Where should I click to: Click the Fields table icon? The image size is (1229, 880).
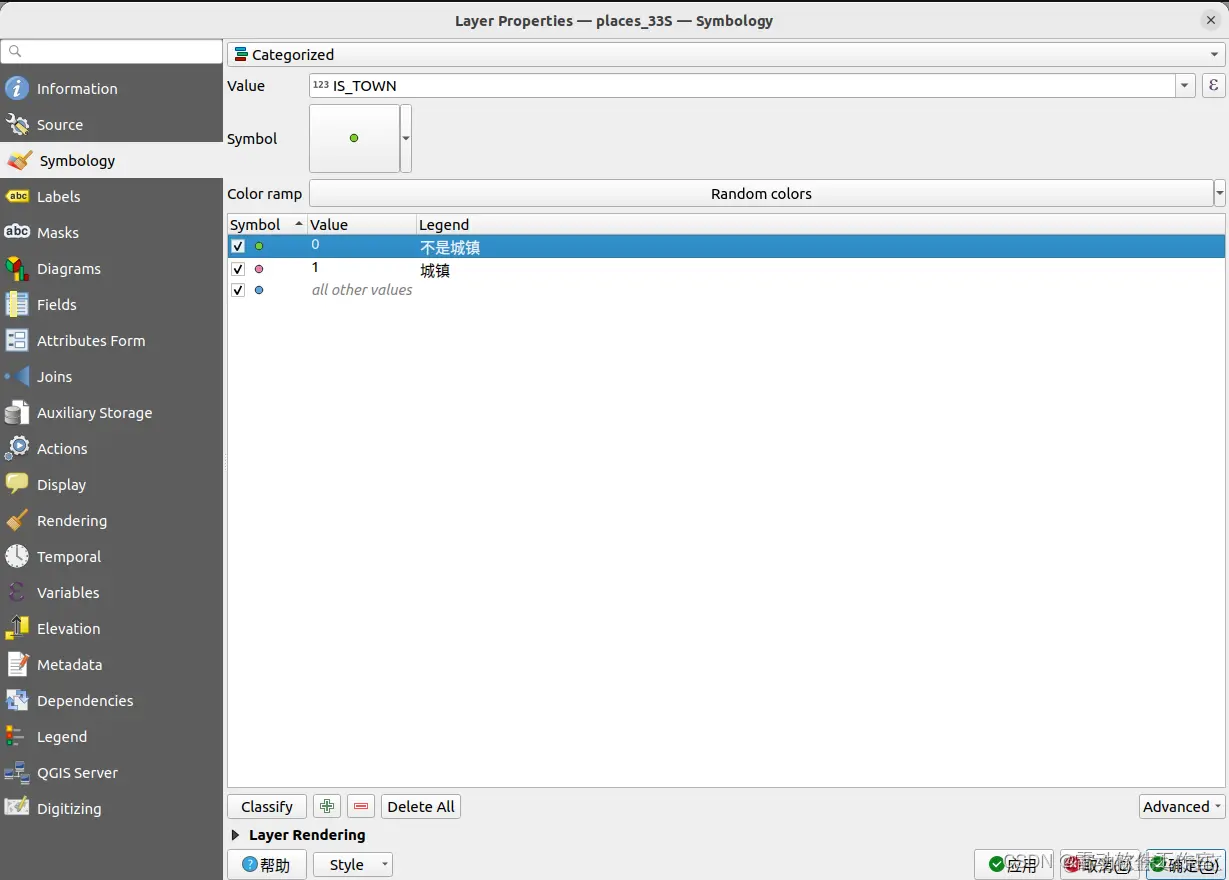(x=17, y=304)
